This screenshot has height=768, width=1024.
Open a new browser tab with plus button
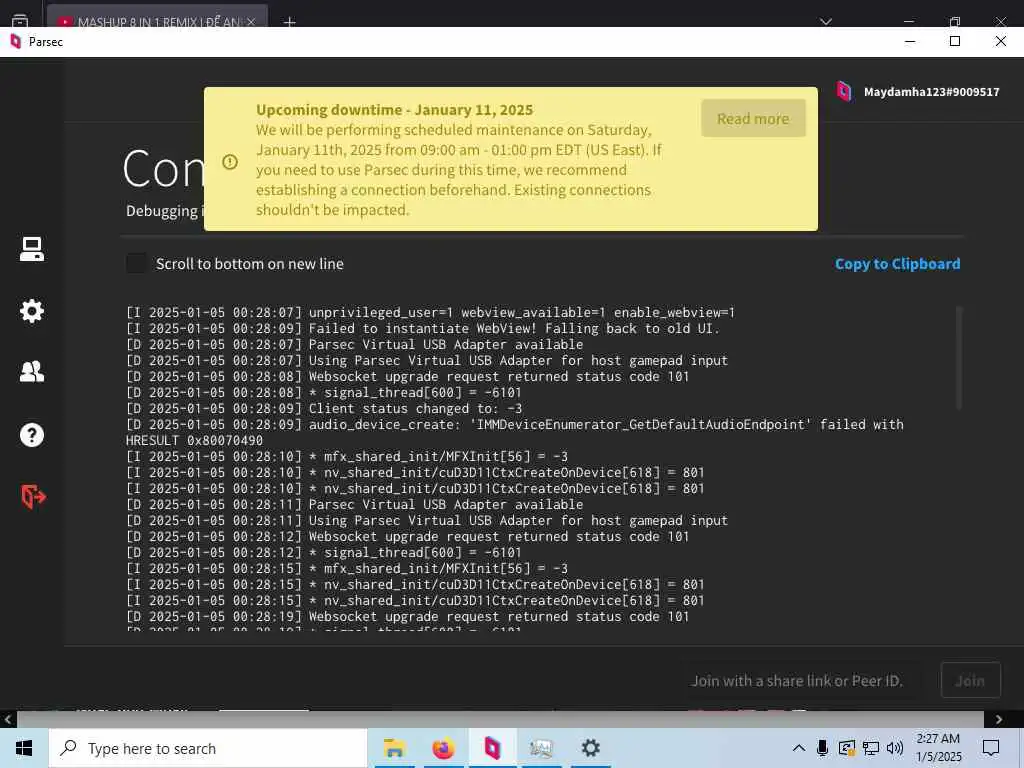289,22
